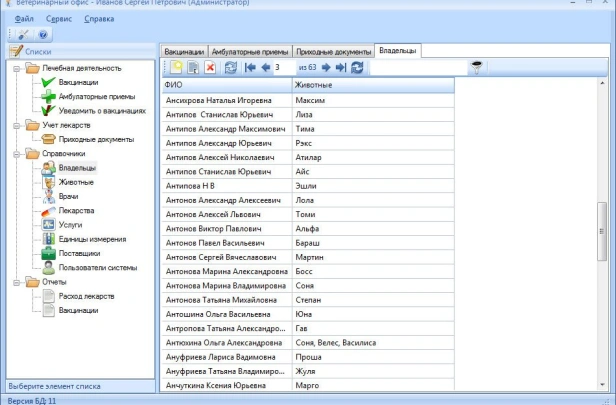
Task: Jump to the last page of records
Action: click(341, 67)
